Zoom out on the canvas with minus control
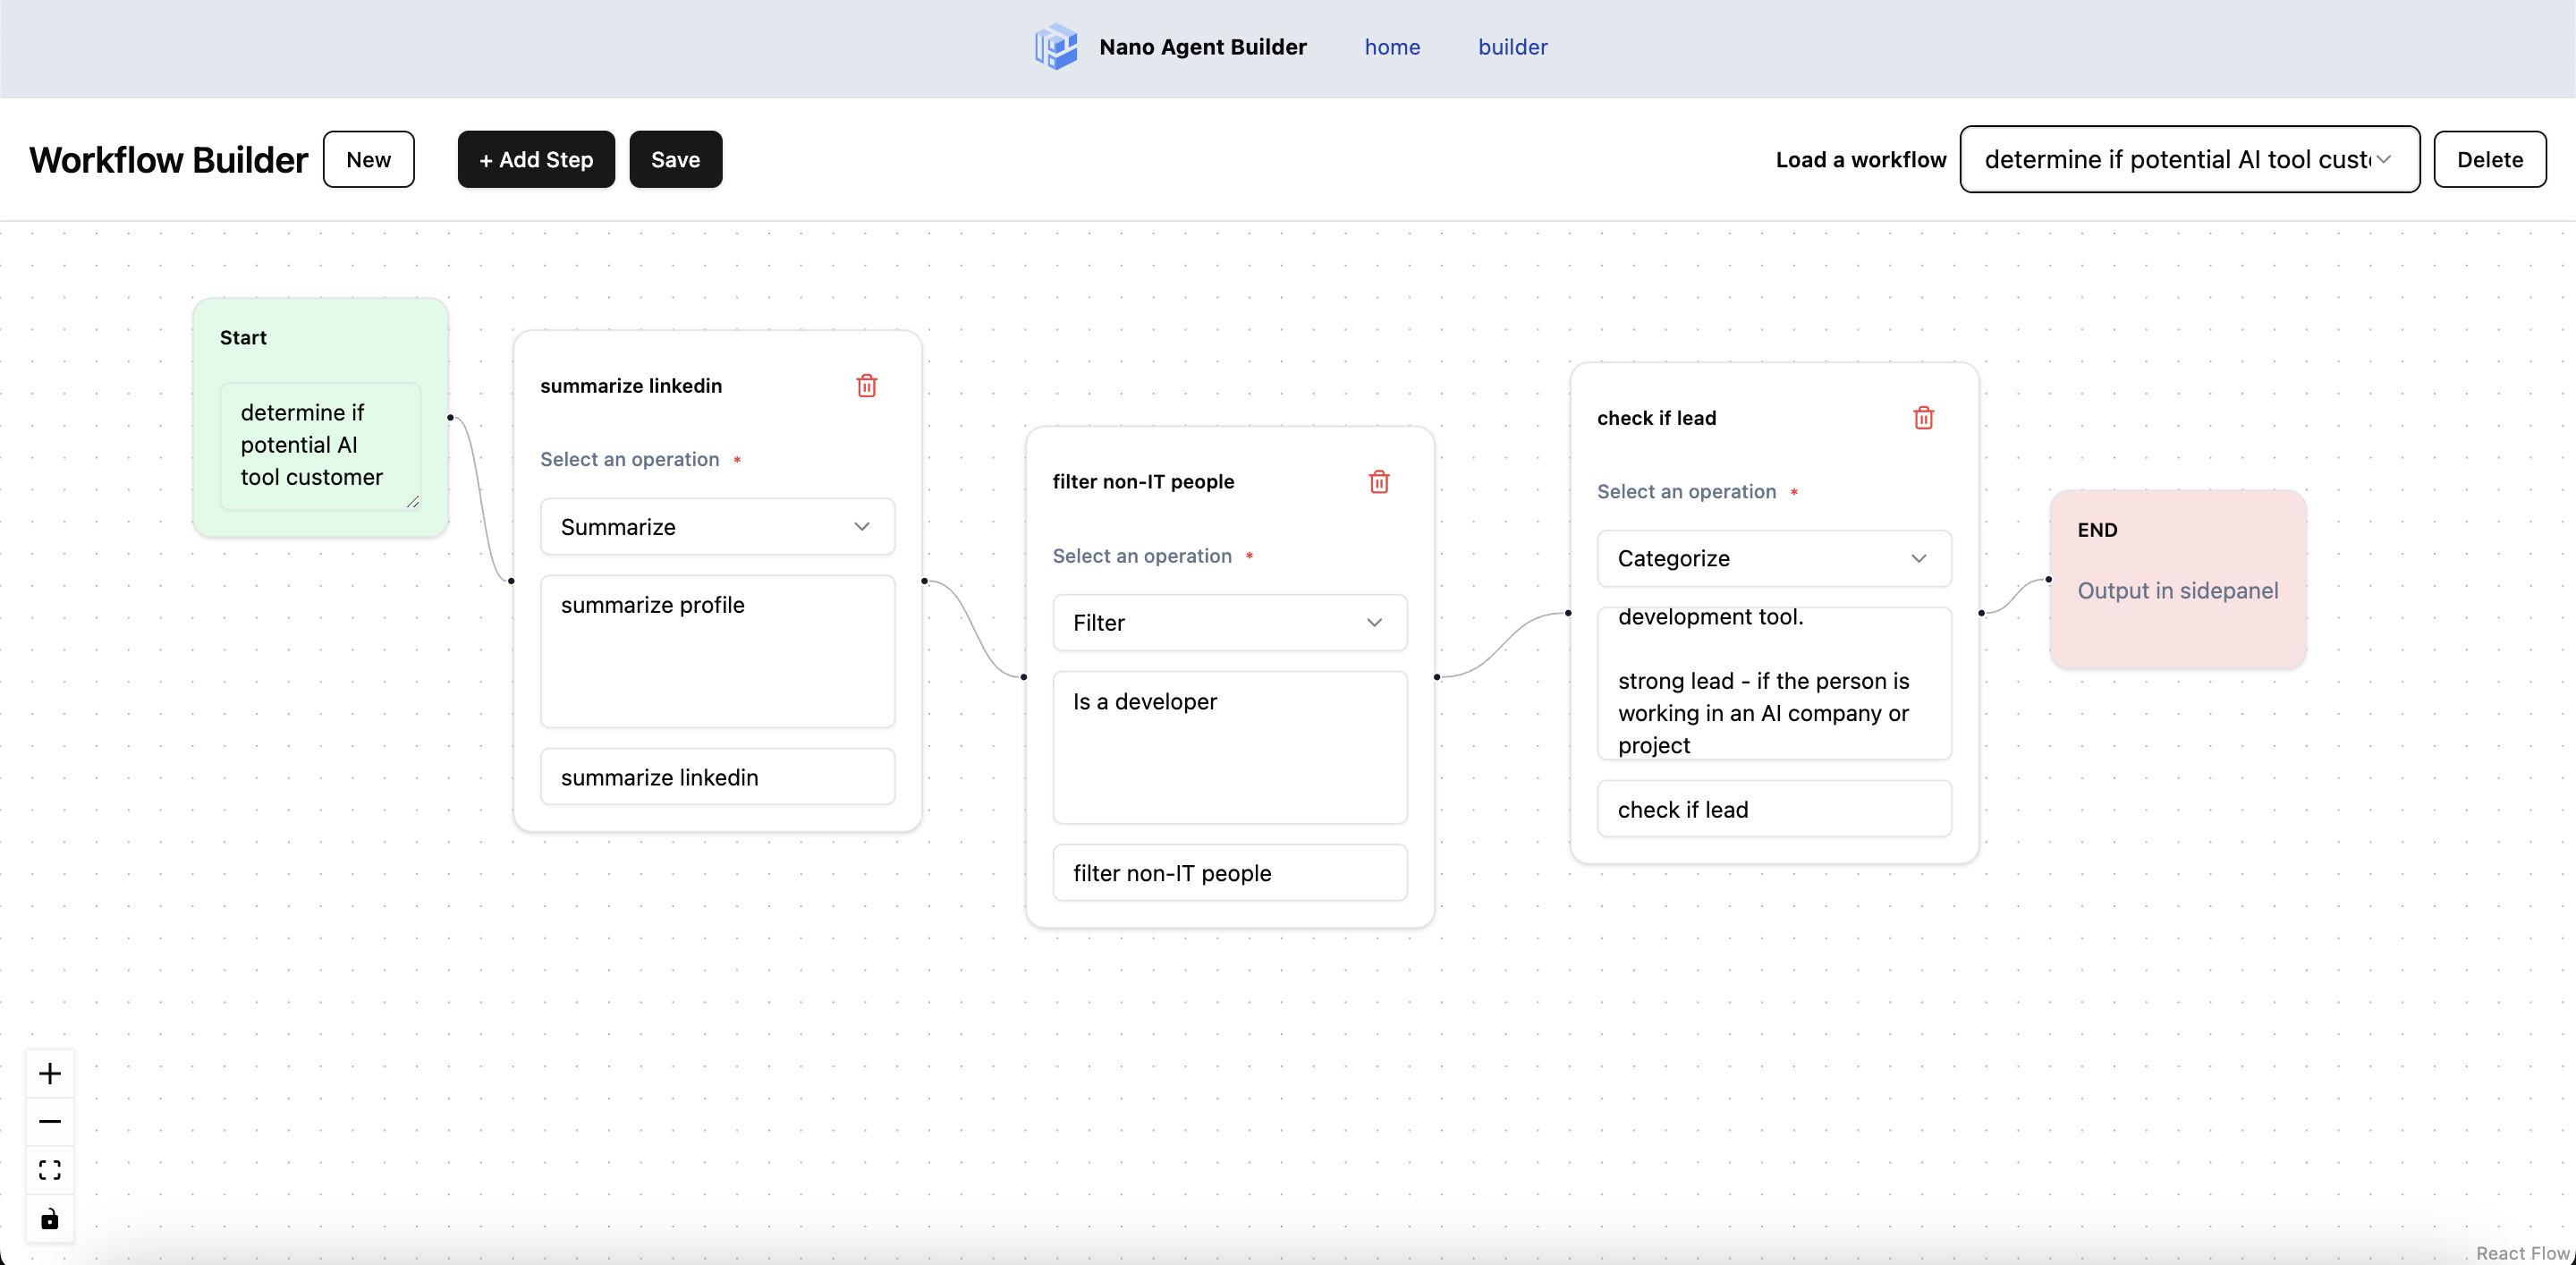The height and width of the screenshot is (1265, 2576). [x=49, y=1121]
